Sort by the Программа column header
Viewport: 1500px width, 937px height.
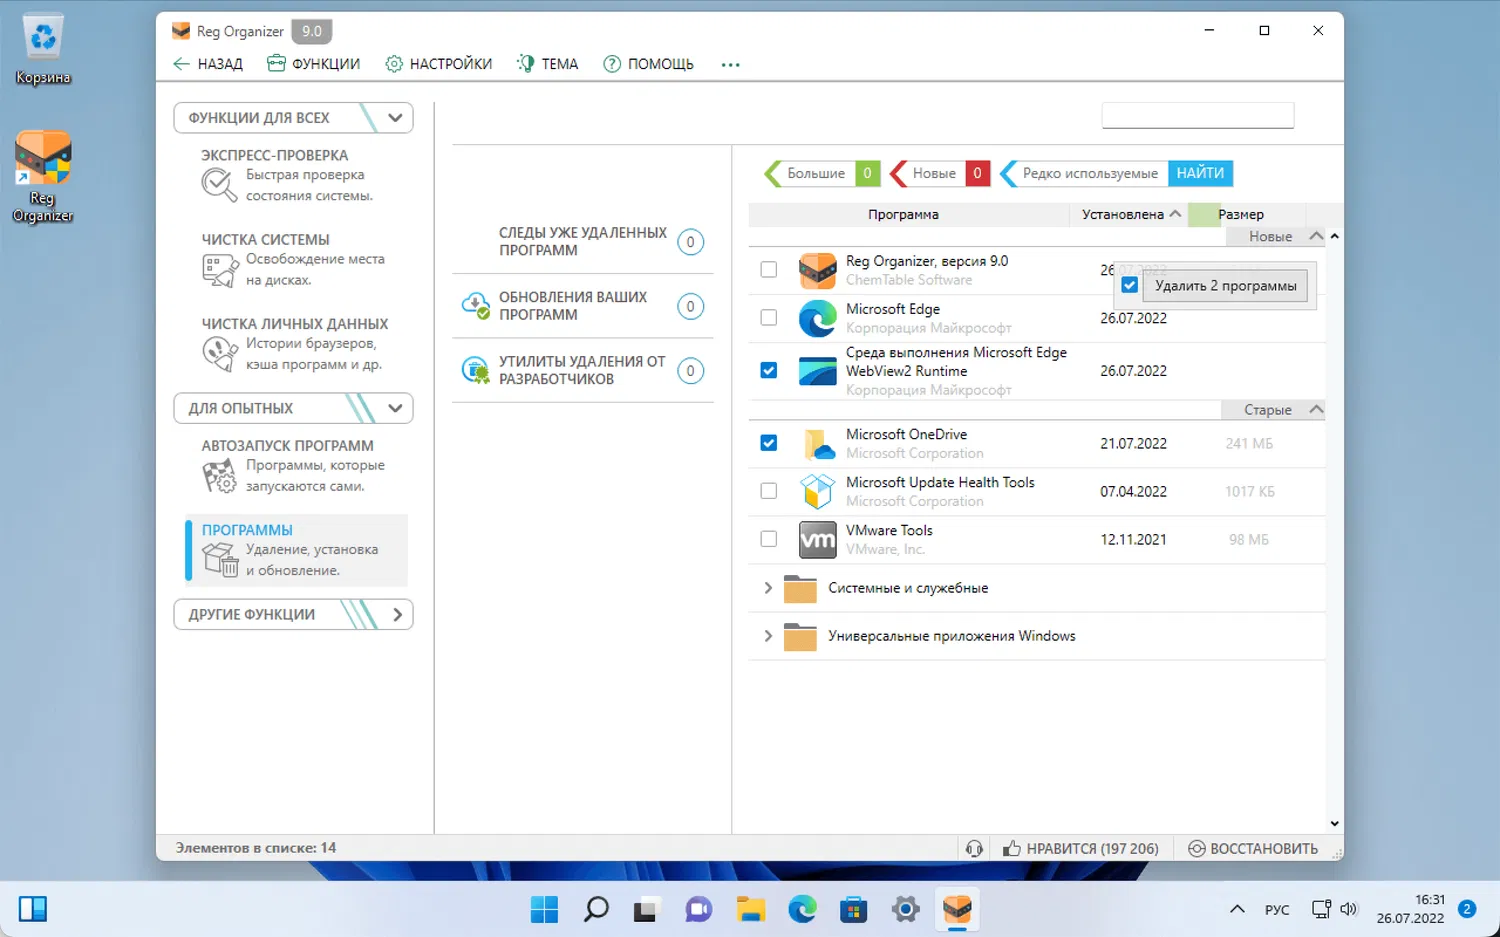908,214
